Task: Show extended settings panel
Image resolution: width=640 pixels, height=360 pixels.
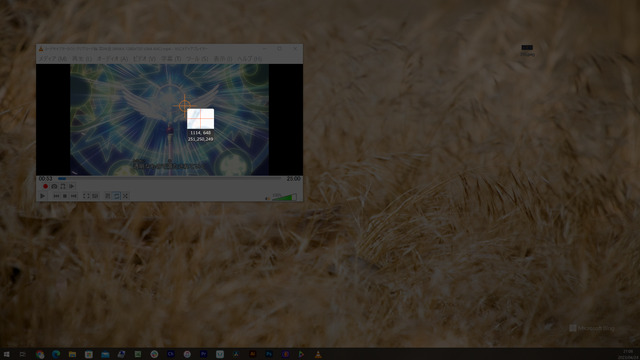Action: coord(95,196)
